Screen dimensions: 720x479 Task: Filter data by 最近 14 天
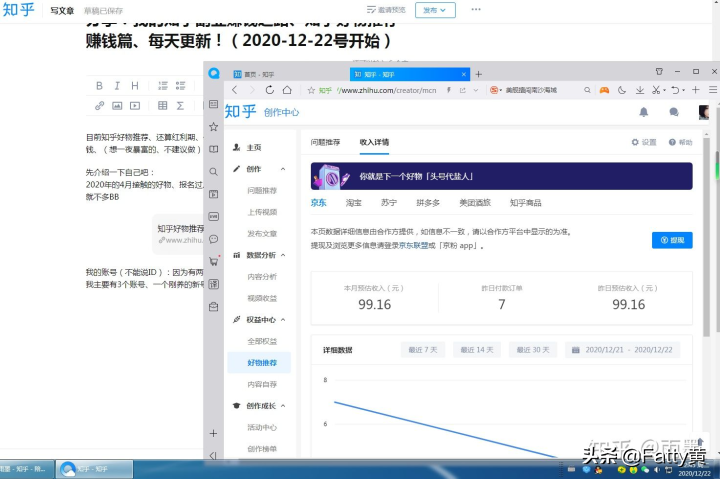click(477, 350)
